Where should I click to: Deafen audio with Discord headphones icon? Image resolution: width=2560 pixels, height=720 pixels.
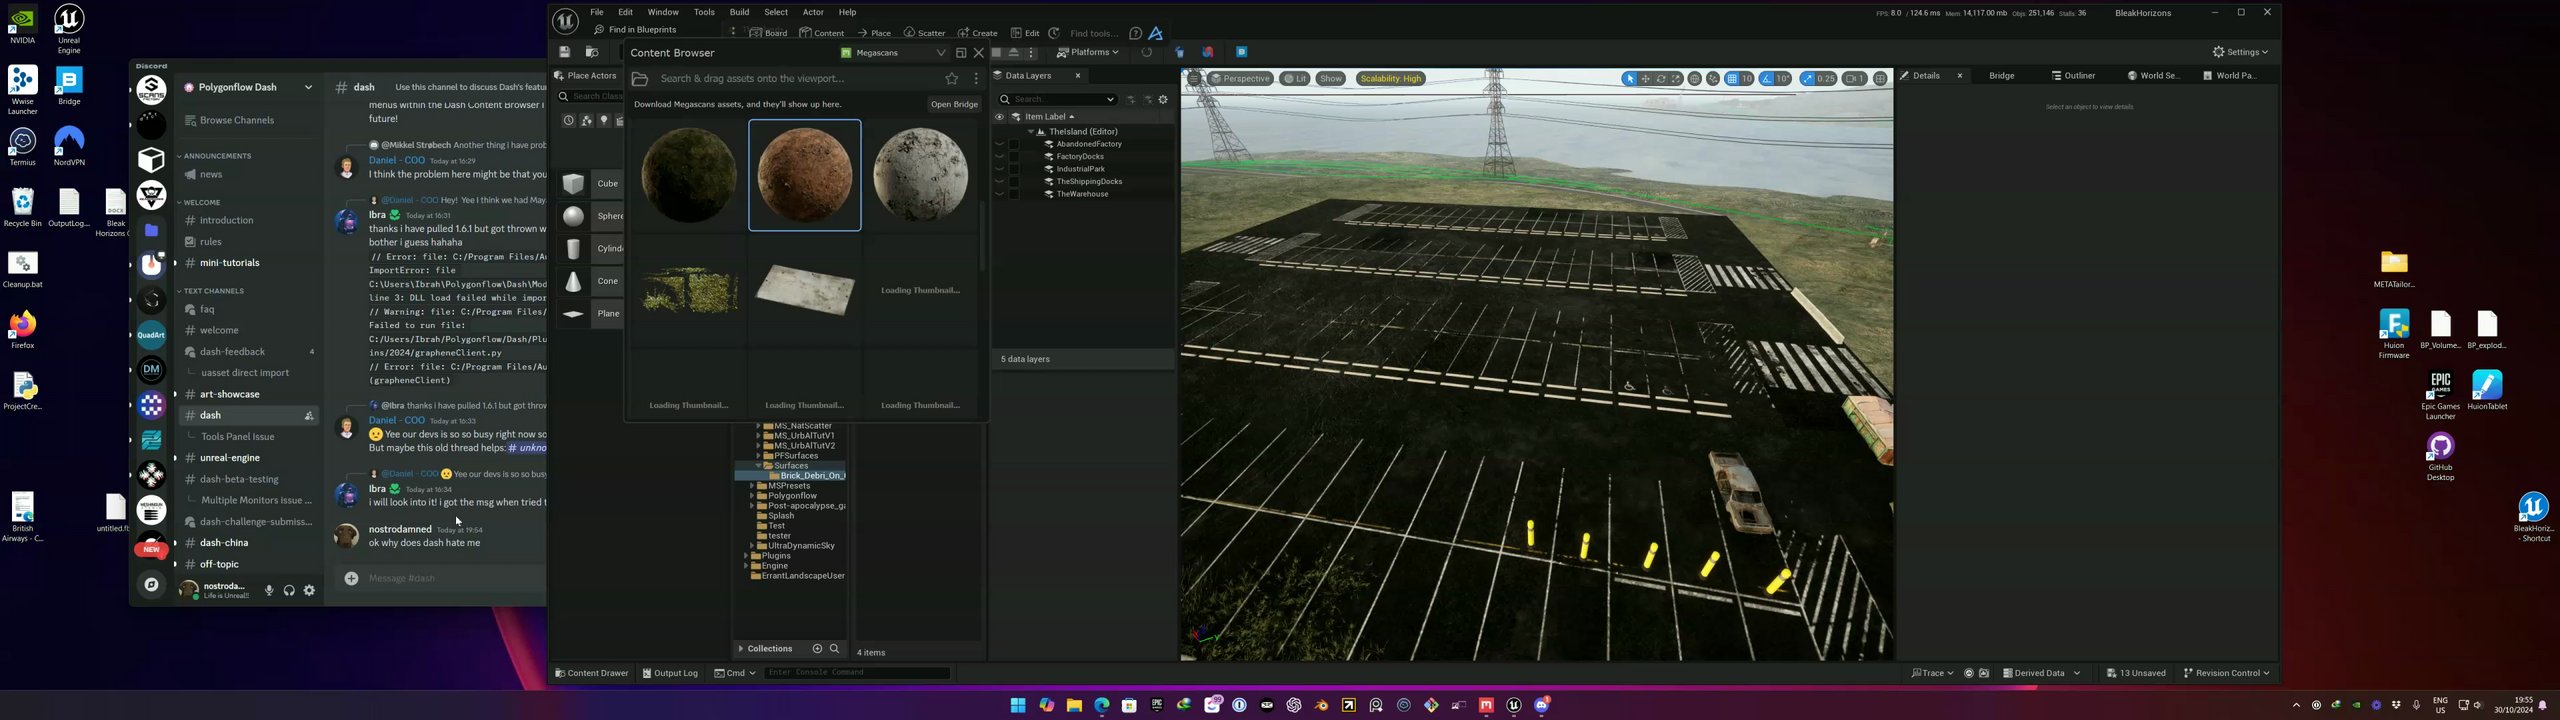pyautogui.click(x=289, y=591)
